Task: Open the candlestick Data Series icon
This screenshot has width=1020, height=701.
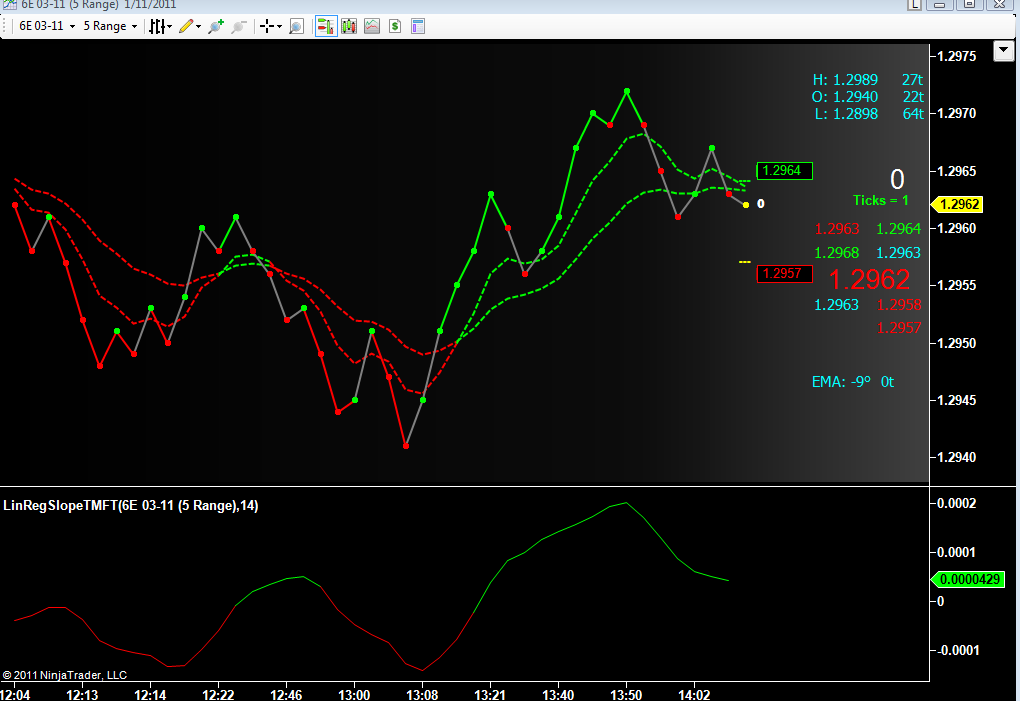Action: click(349, 26)
